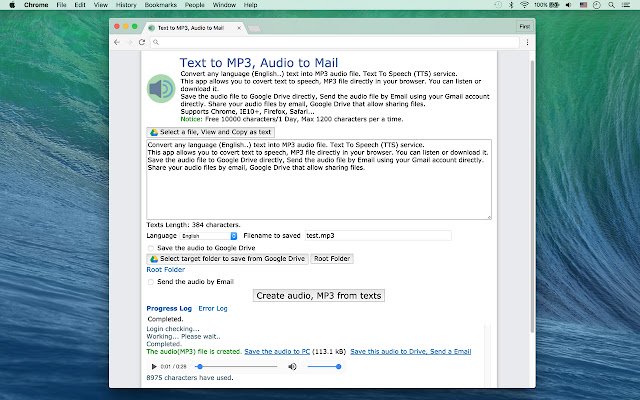Click the page vertical scrollbar
Screen dimensions: 640x400
532,196
